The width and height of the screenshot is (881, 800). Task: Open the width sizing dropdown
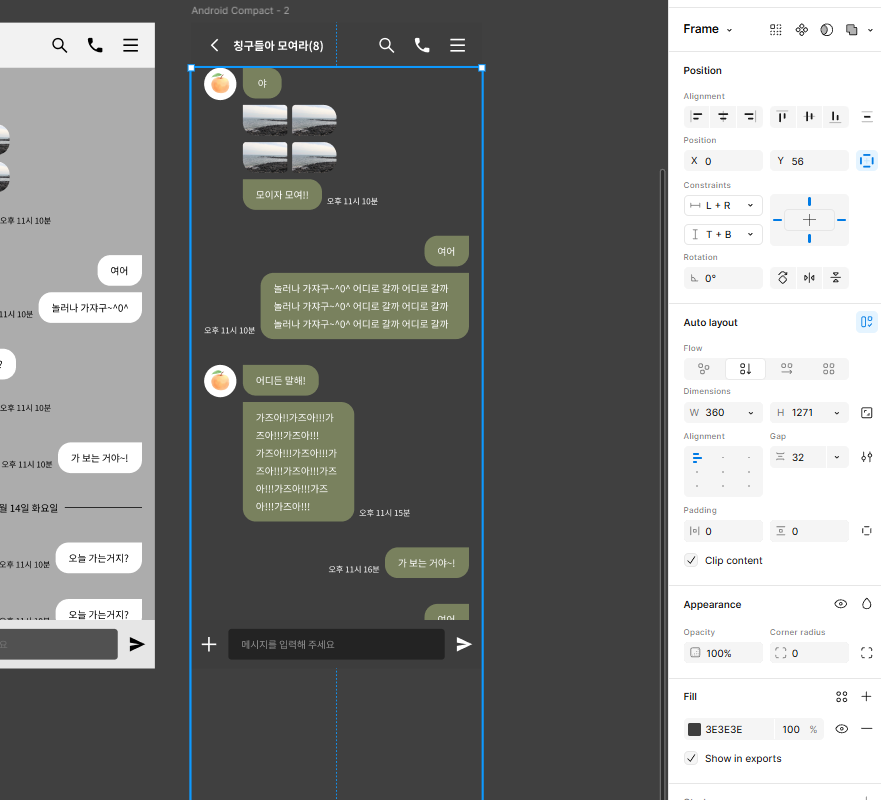751,413
